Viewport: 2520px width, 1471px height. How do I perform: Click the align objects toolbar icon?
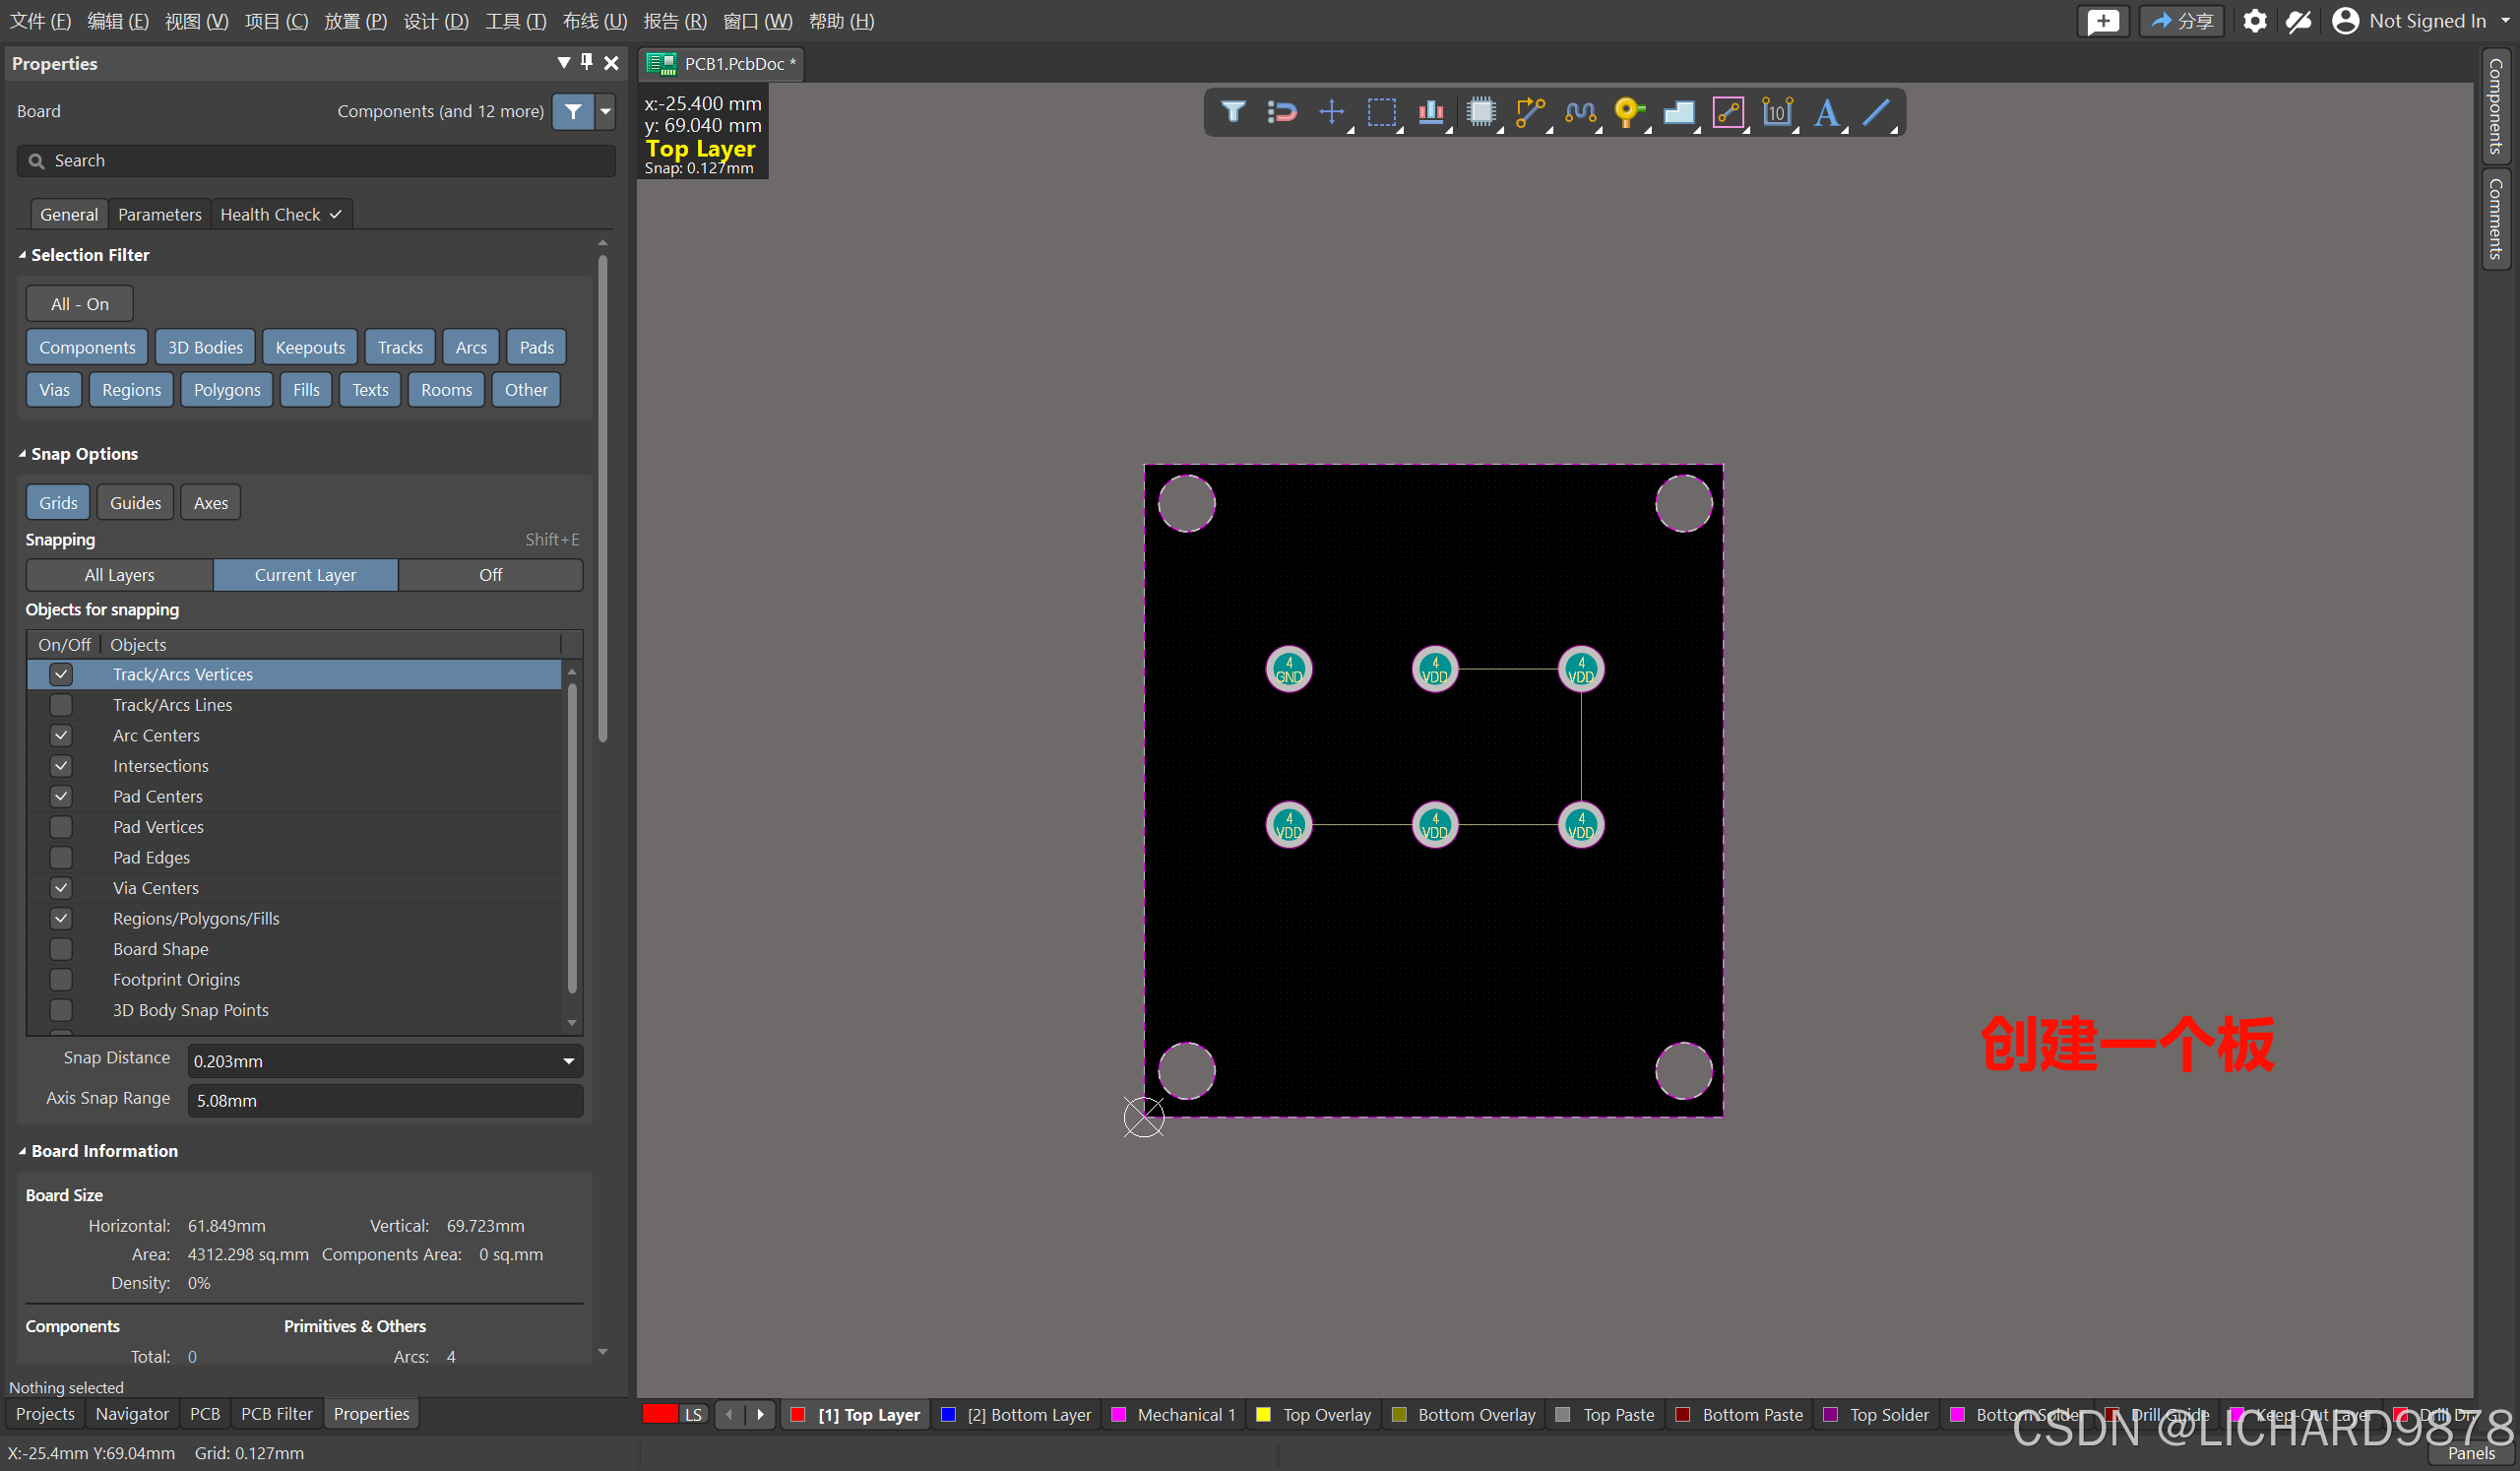(x=1431, y=111)
